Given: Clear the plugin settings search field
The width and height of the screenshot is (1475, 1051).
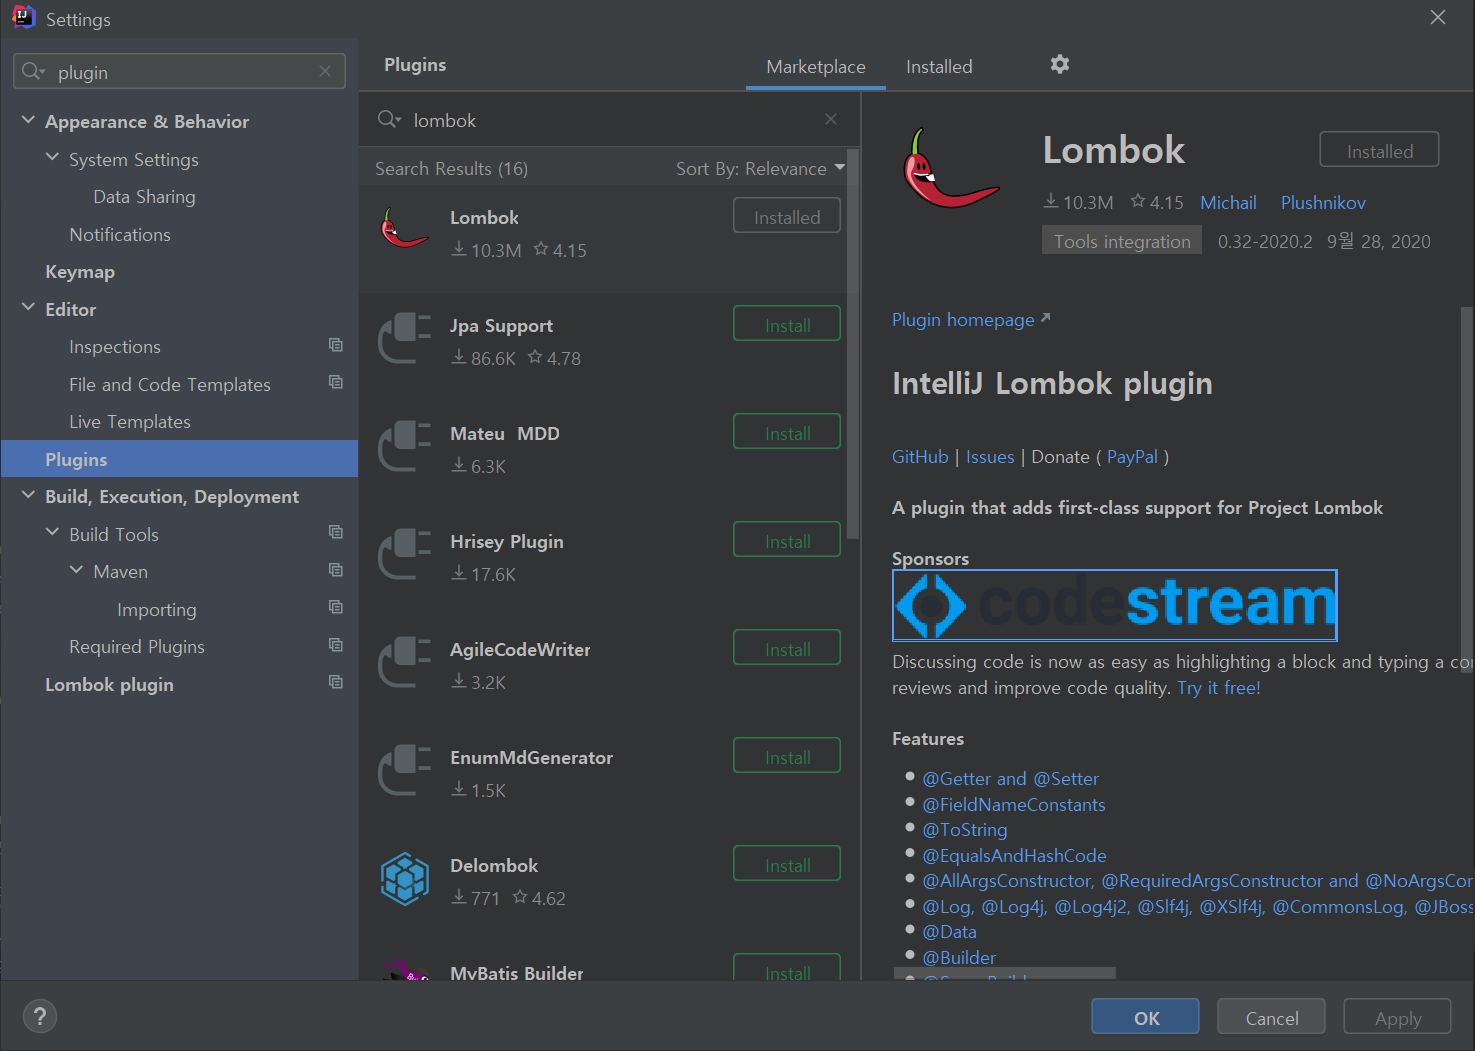Looking at the screenshot, I should (325, 71).
